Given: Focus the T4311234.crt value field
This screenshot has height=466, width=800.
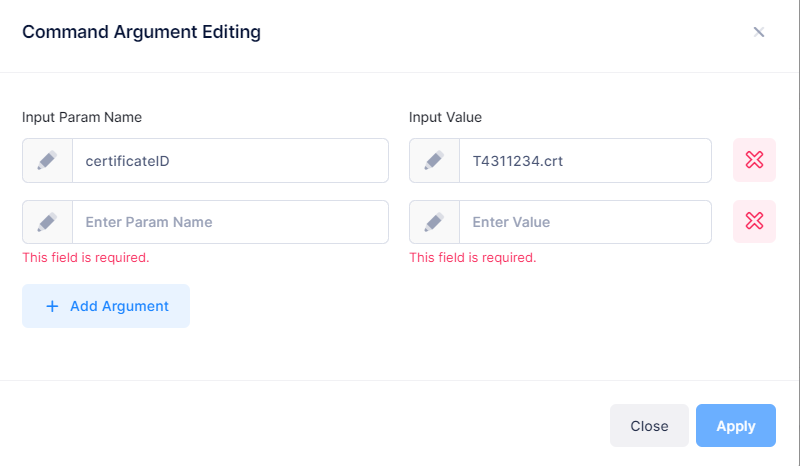Looking at the screenshot, I should 585,160.
